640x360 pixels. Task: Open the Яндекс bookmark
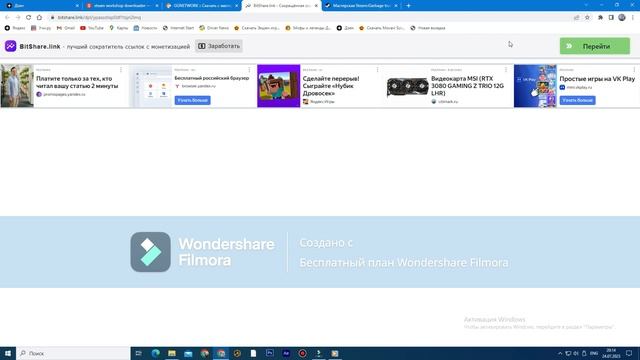[15, 28]
